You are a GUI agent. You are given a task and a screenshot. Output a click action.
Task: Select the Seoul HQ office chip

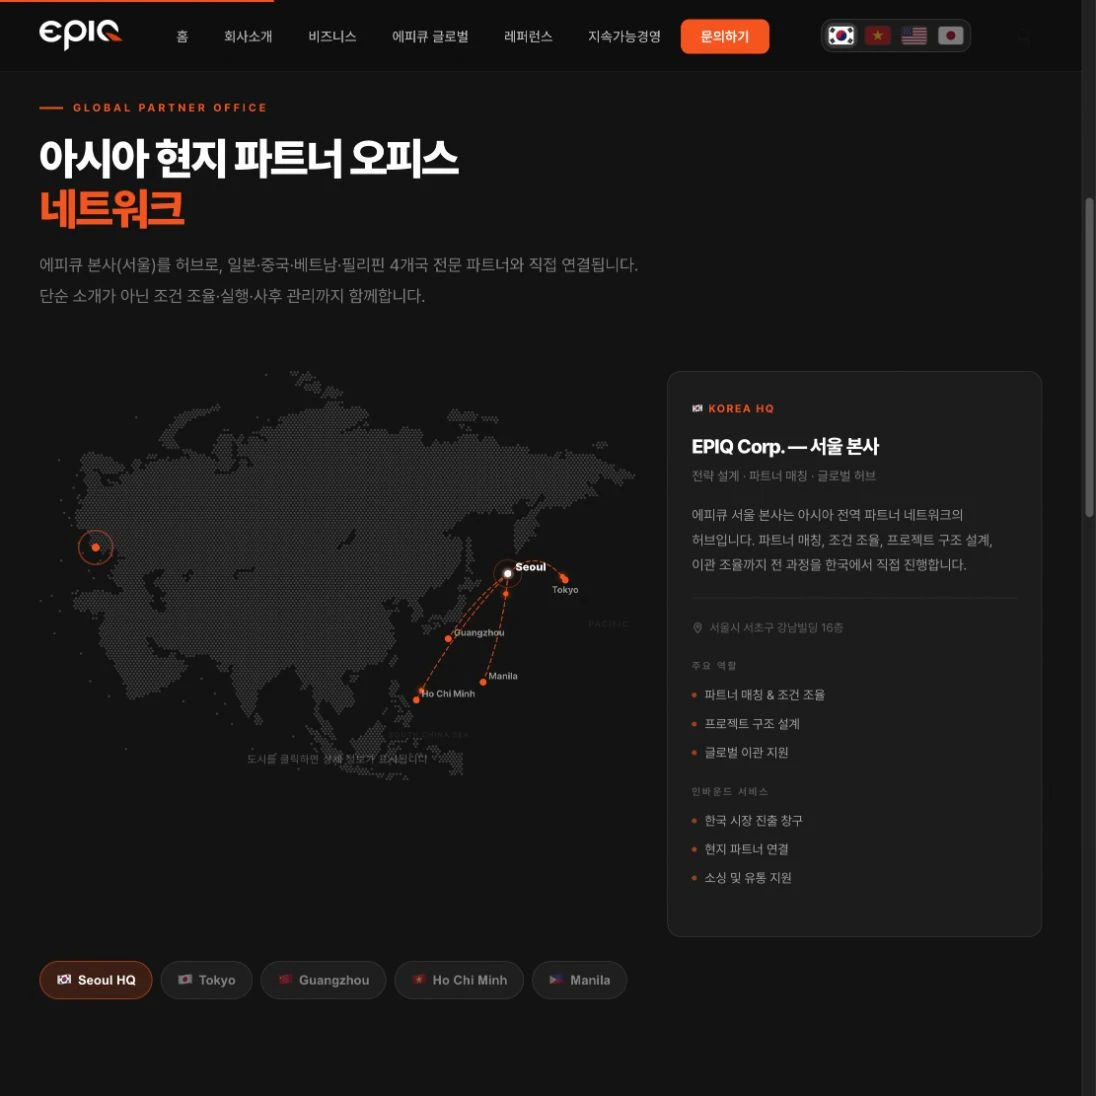(x=96, y=980)
